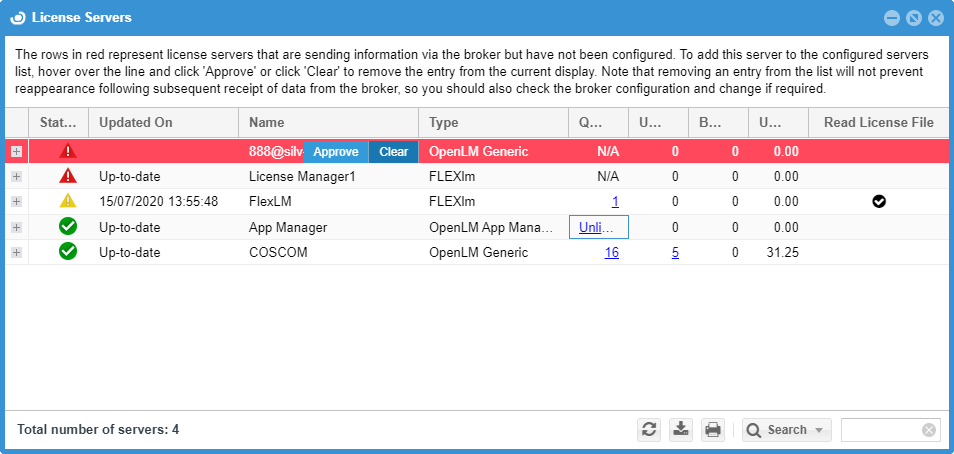The height and width of the screenshot is (454, 954).
Task: Sort by the Name column header
Action: (x=328, y=122)
